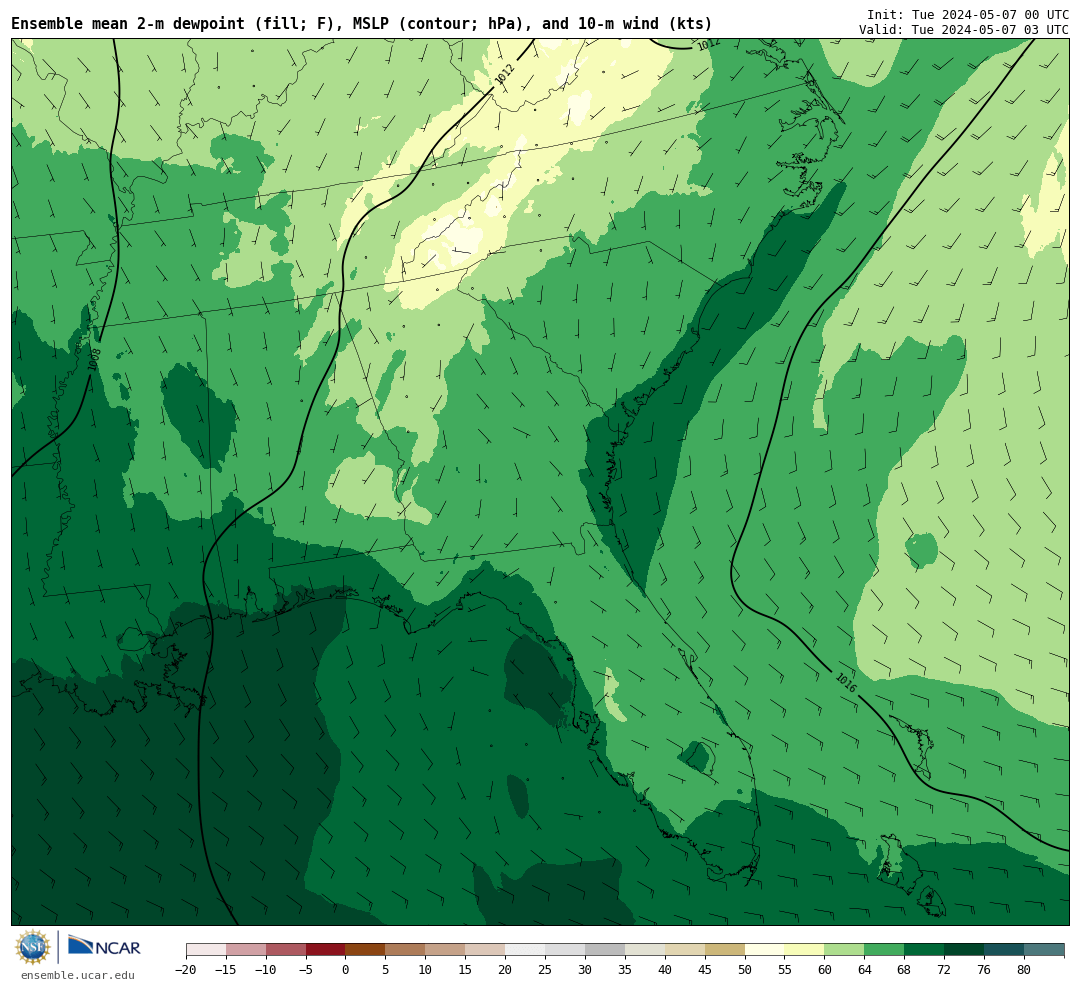Image resolution: width=1080 pixels, height=988 pixels.
Task: Click the colorbar tick label 50
Action: click(x=745, y=969)
